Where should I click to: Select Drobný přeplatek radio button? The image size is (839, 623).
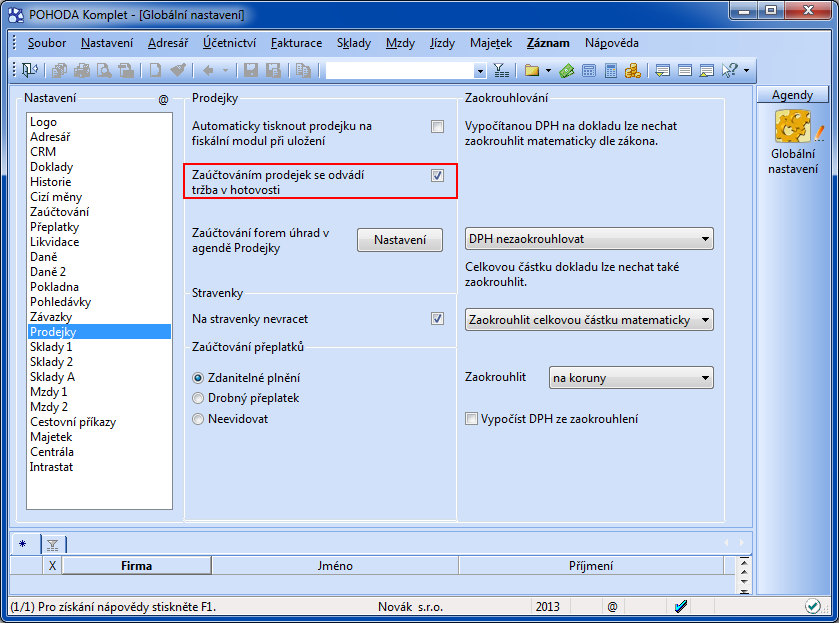tap(198, 398)
